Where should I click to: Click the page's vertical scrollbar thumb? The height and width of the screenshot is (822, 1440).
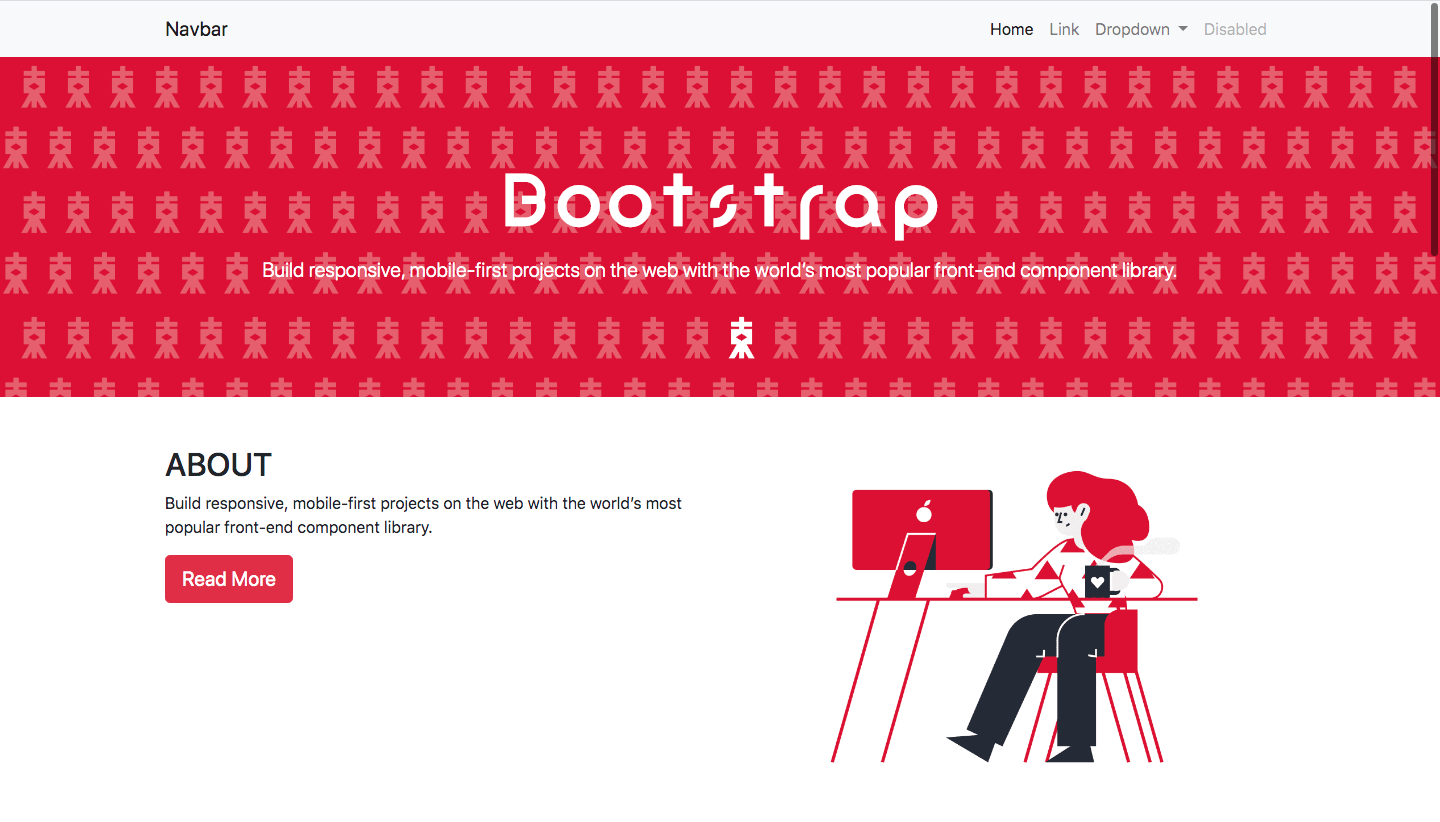tap(1434, 130)
